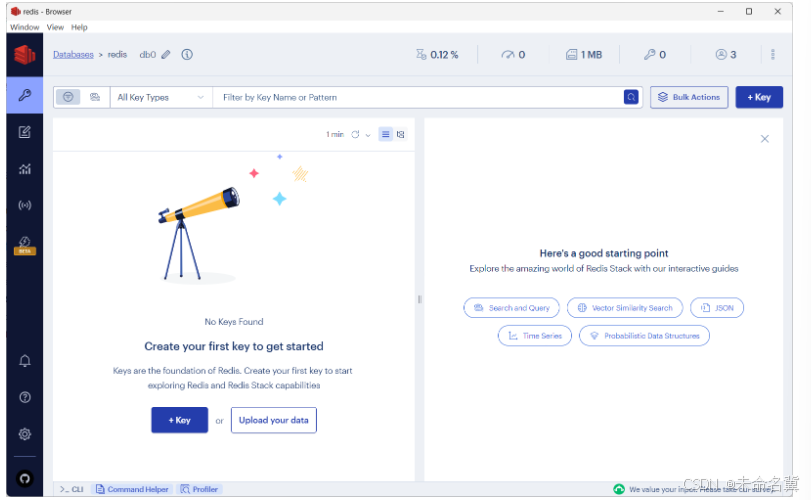
Task: Click the Databases breadcrumb link
Action: pos(73,54)
